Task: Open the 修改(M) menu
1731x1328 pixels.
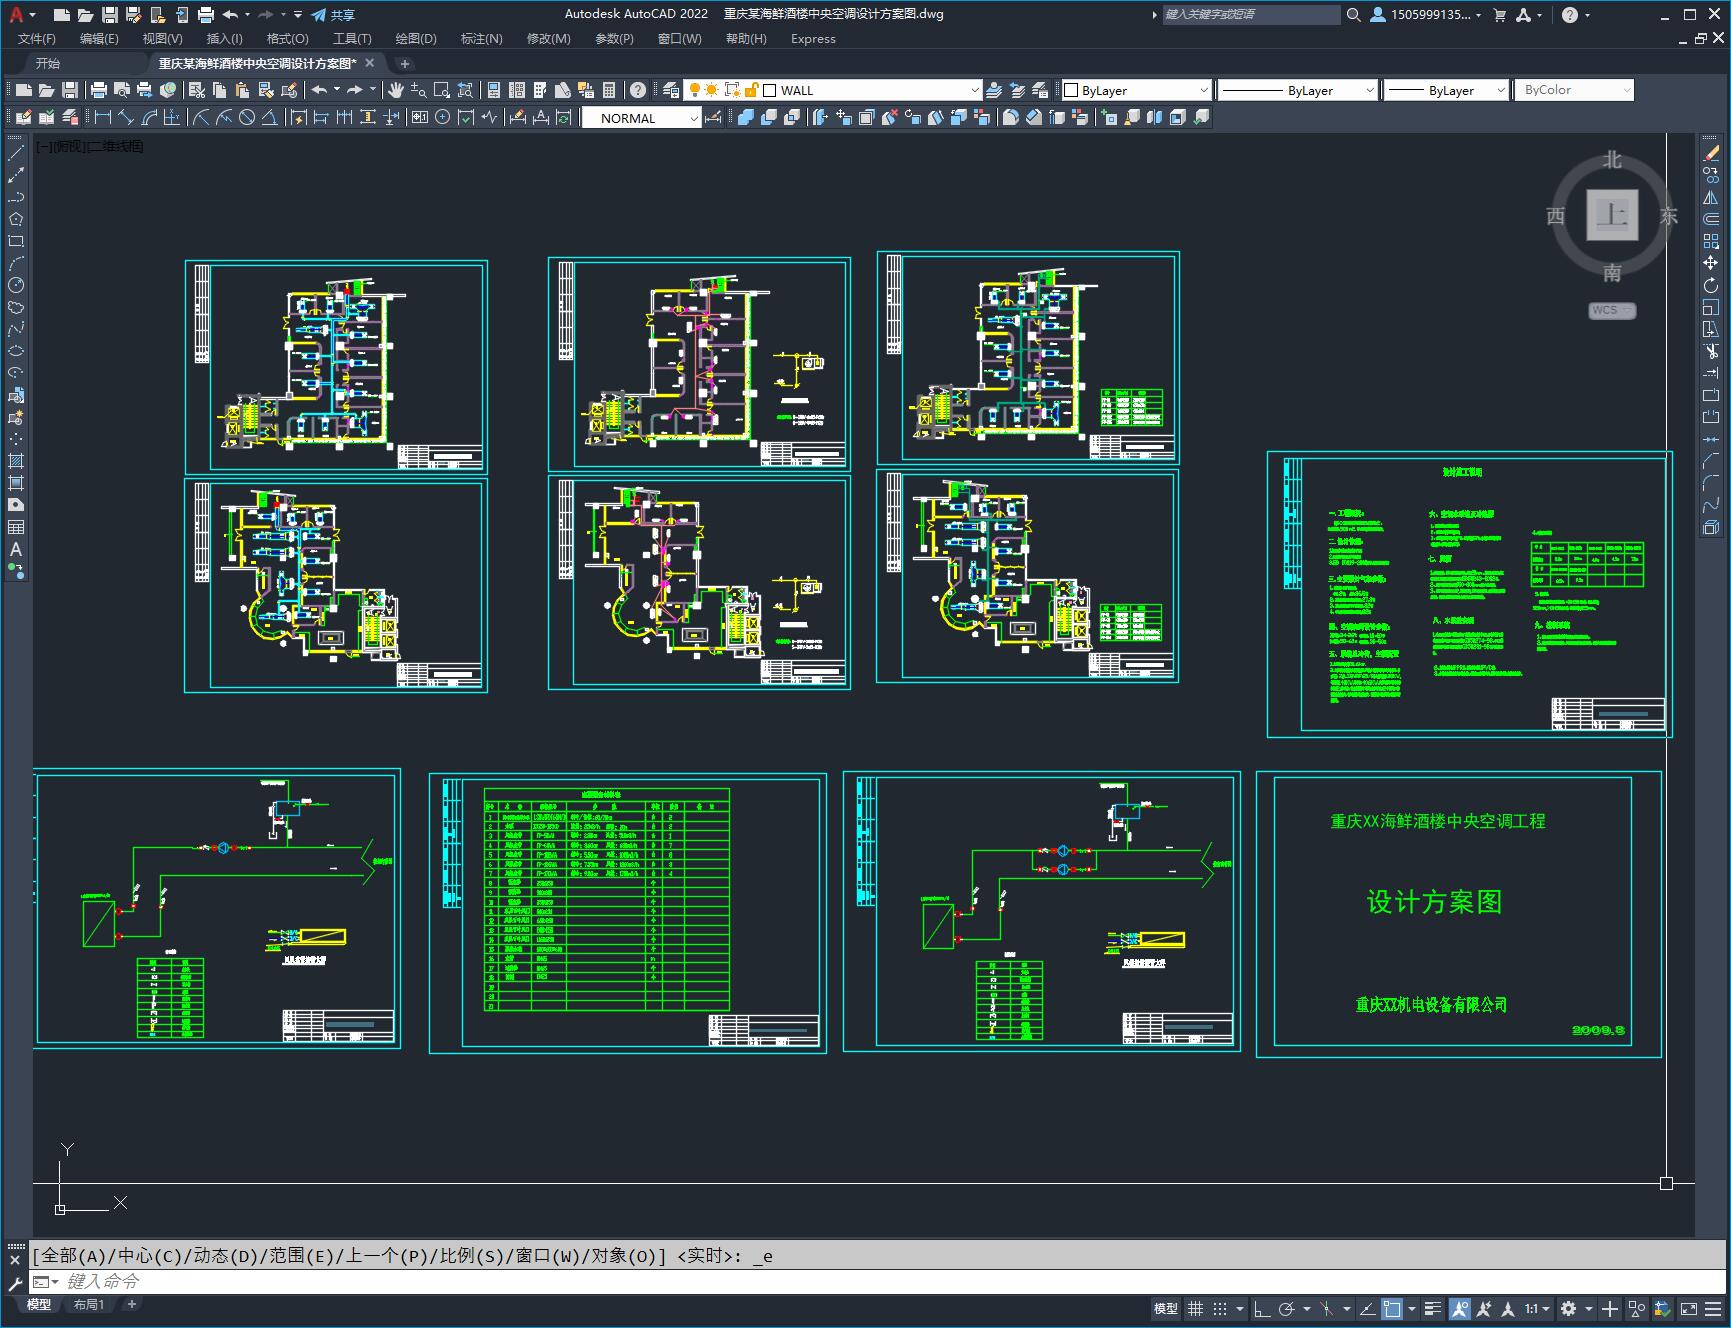Action: 548,39
